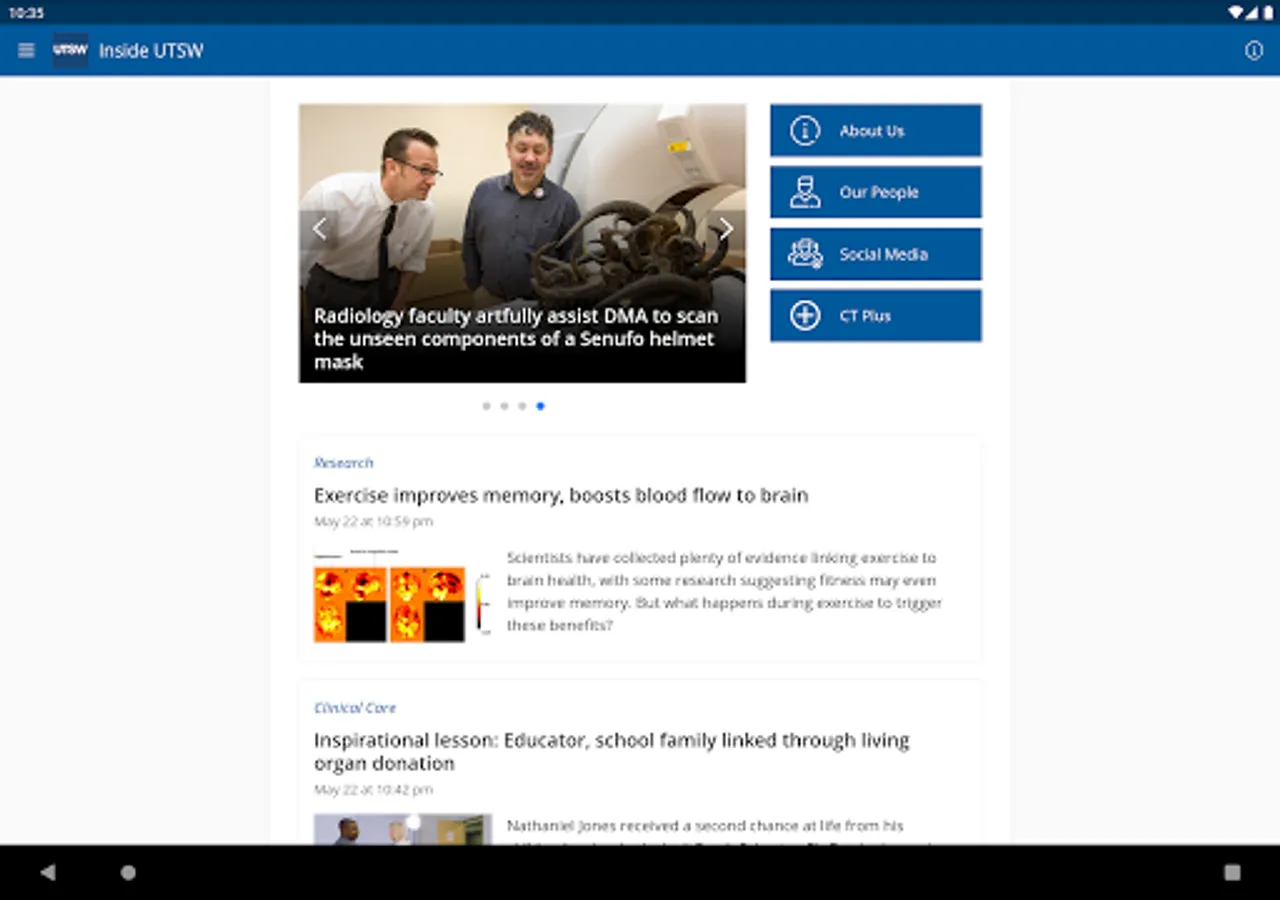Tap the Our People doctor icon
1280x900 pixels.
(805, 192)
